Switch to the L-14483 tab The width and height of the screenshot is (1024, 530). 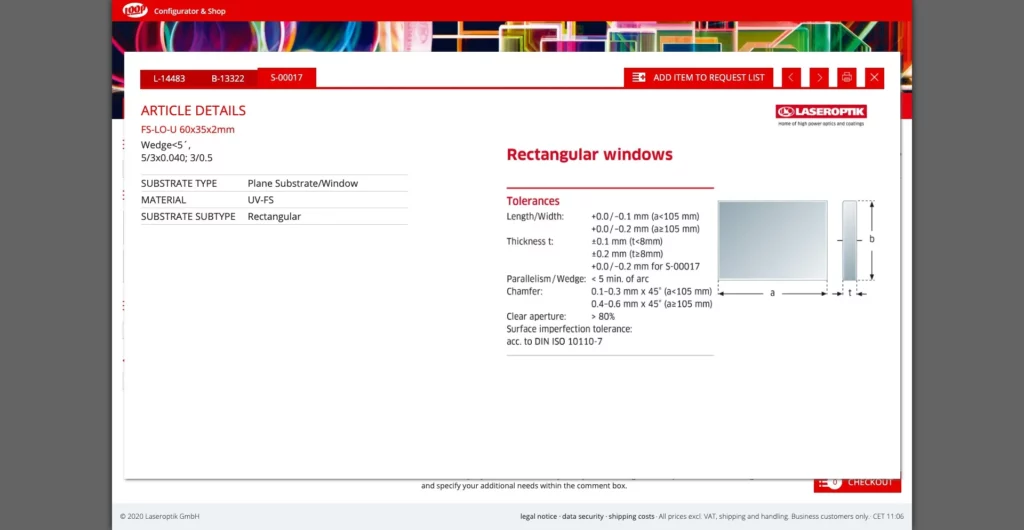point(169,78)
